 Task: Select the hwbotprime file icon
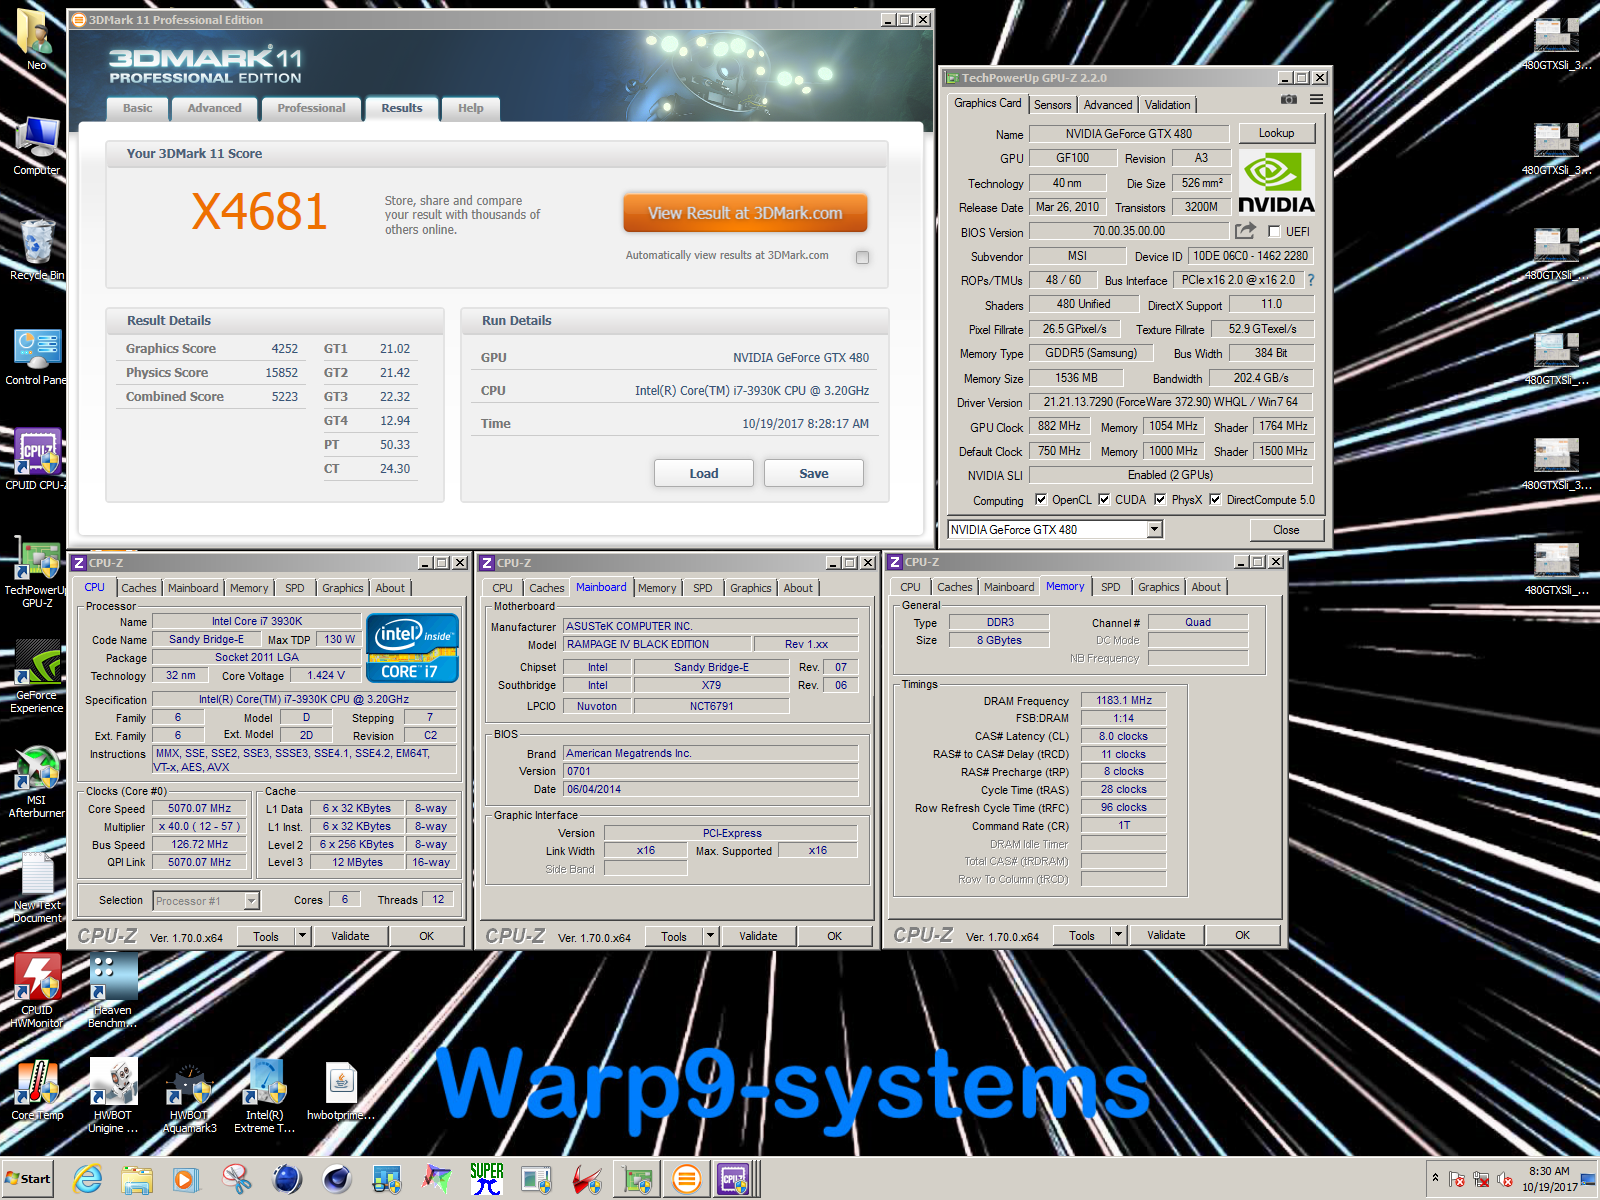(x=341, y=1091)
